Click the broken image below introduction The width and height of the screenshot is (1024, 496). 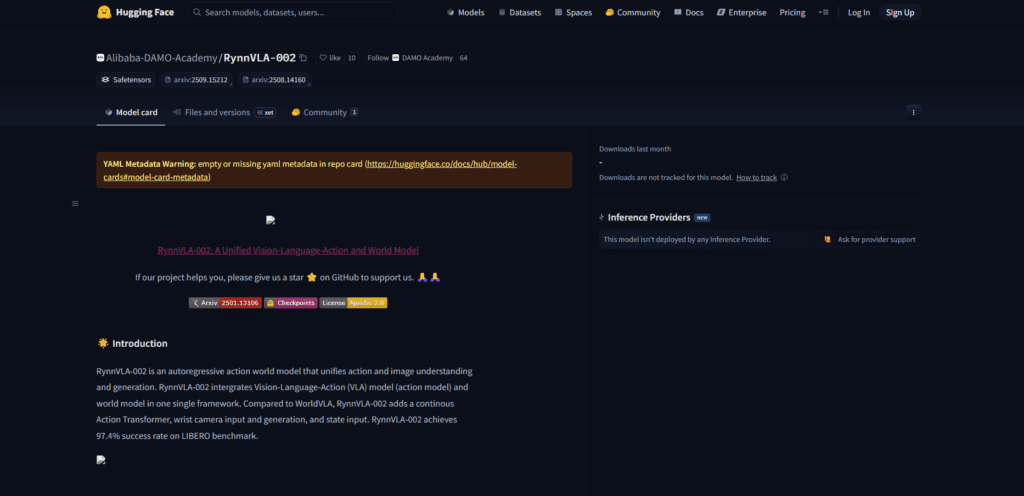(101, 459)
